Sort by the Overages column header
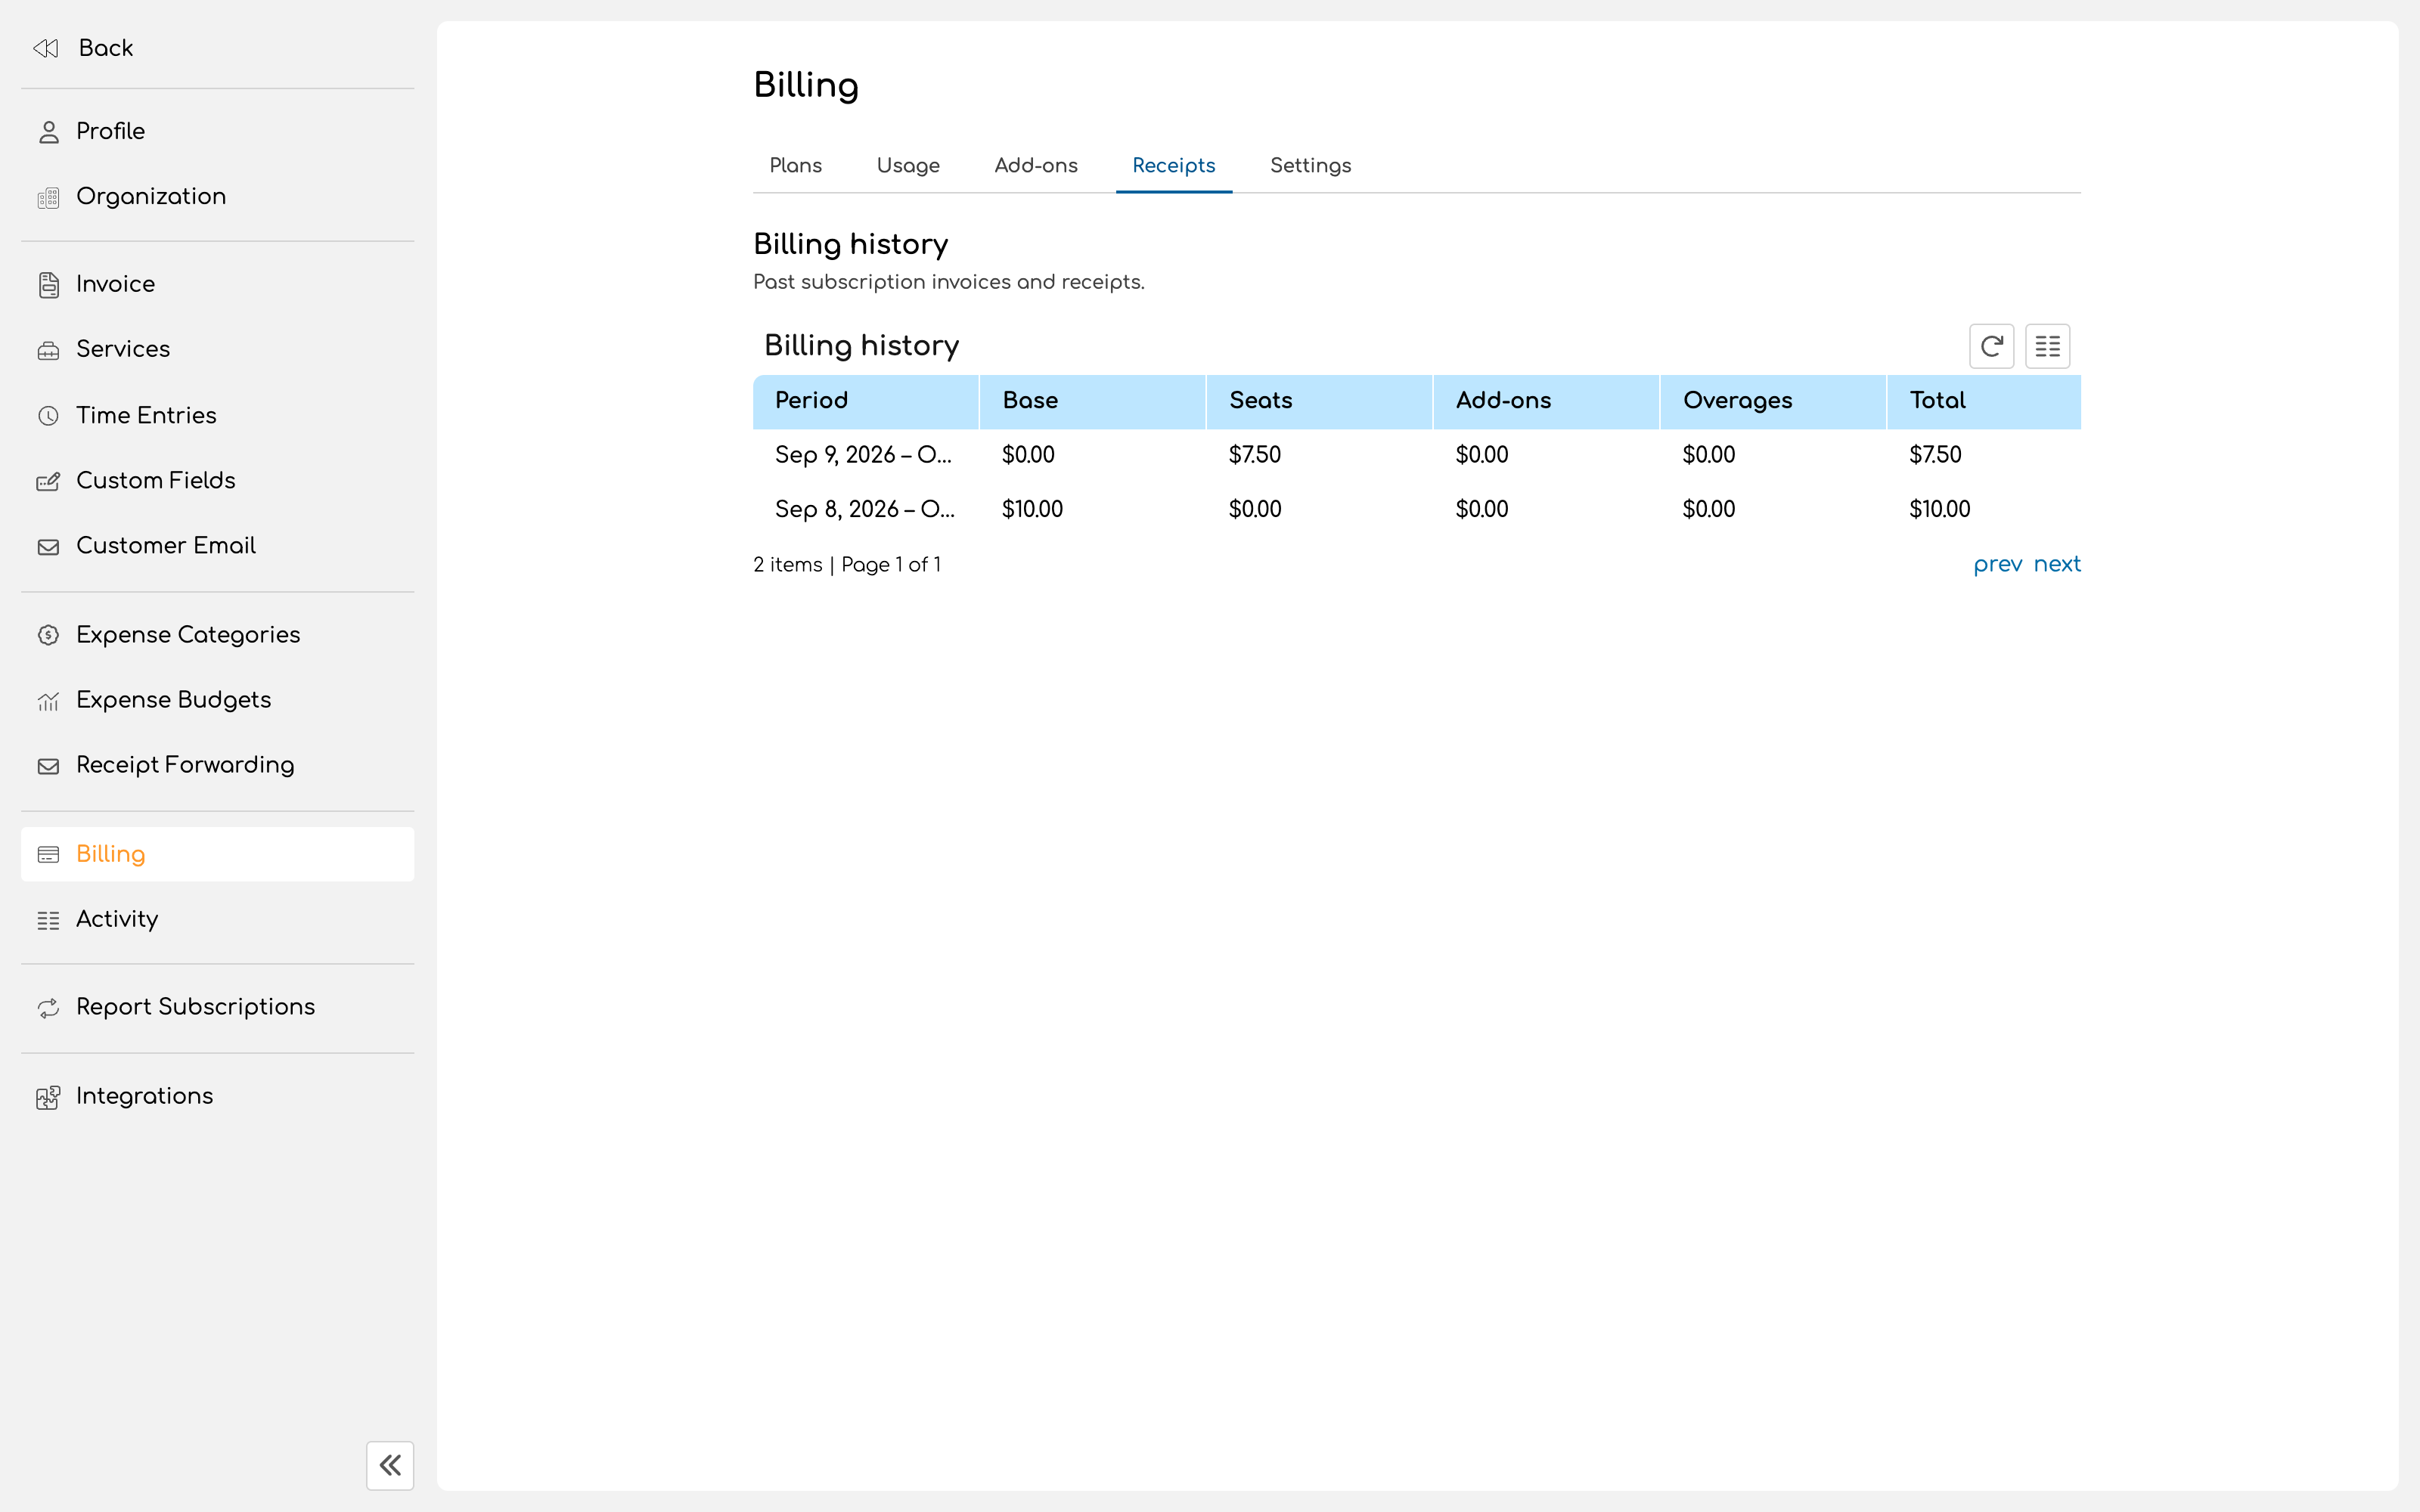 [x=1774, y=401]
